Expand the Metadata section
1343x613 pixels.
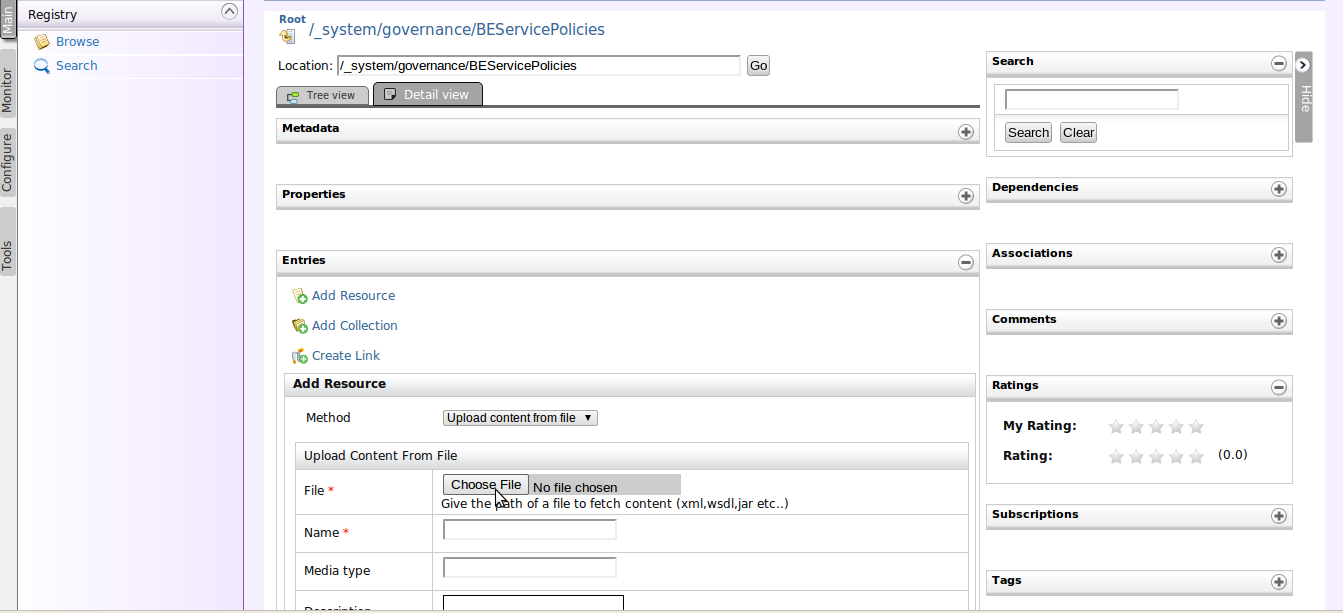[x=965, y=131]
